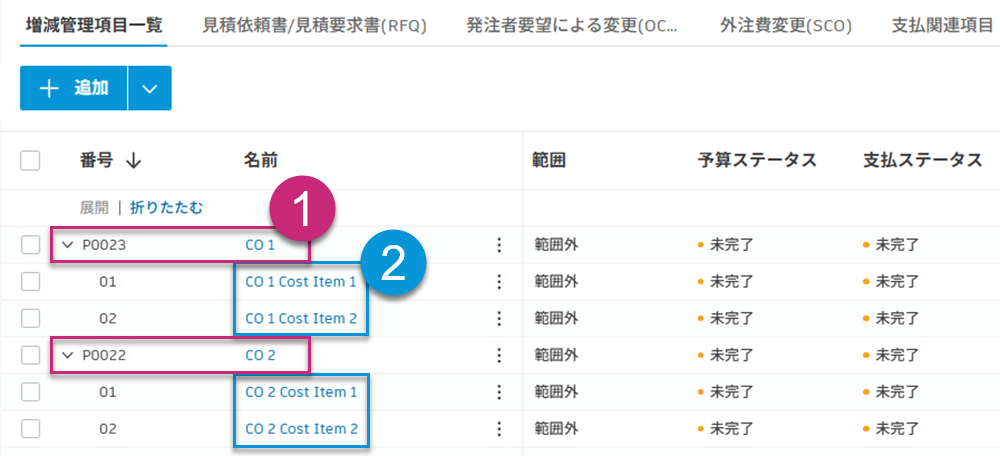Check the P0023 row checkbox
Screen dimensions: 1000x456
pyautogui.click(x=30, y=245)
